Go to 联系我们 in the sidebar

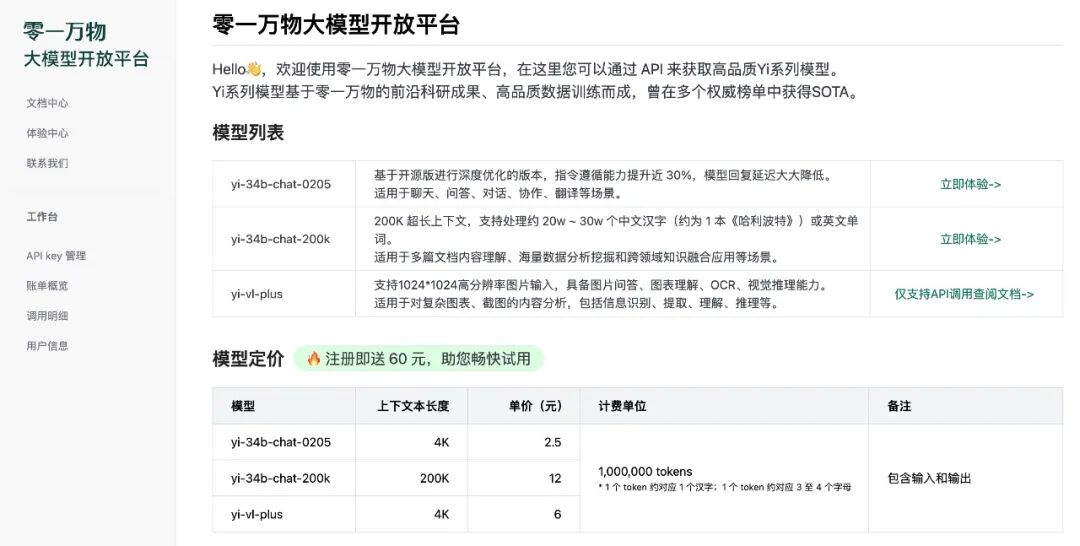pos(48,163)
